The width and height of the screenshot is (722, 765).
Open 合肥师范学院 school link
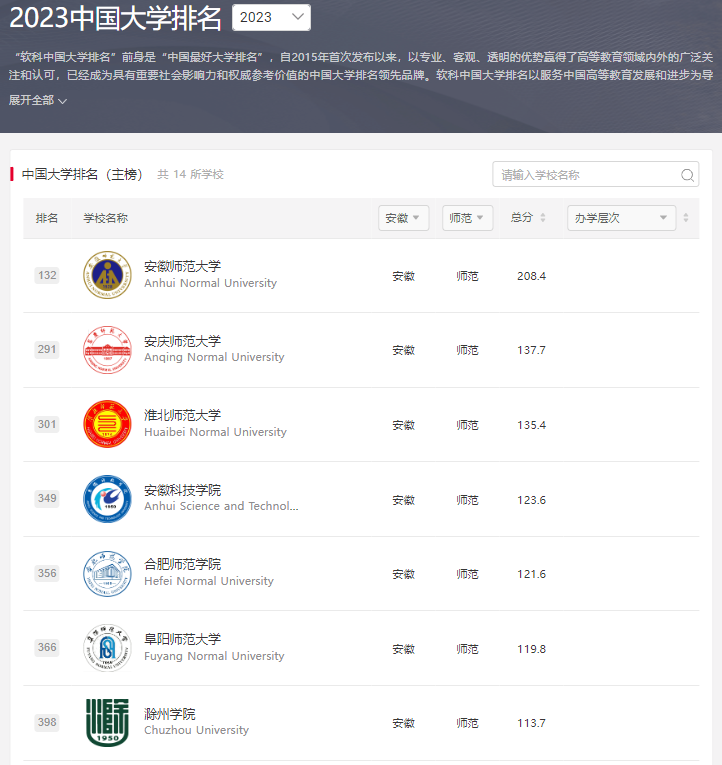click(183, 564)
